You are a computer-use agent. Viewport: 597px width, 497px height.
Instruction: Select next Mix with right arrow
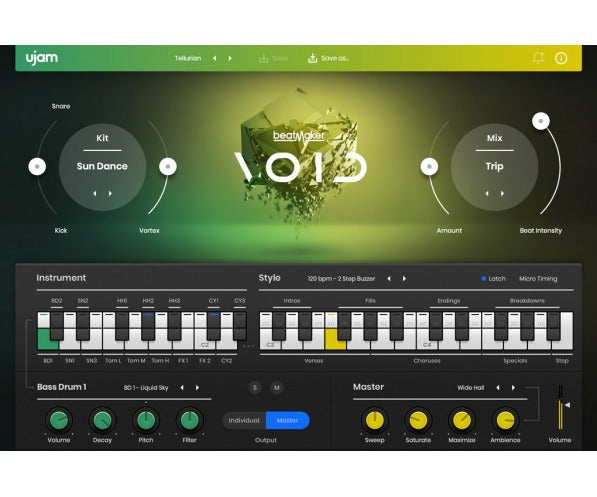[503, 193]
